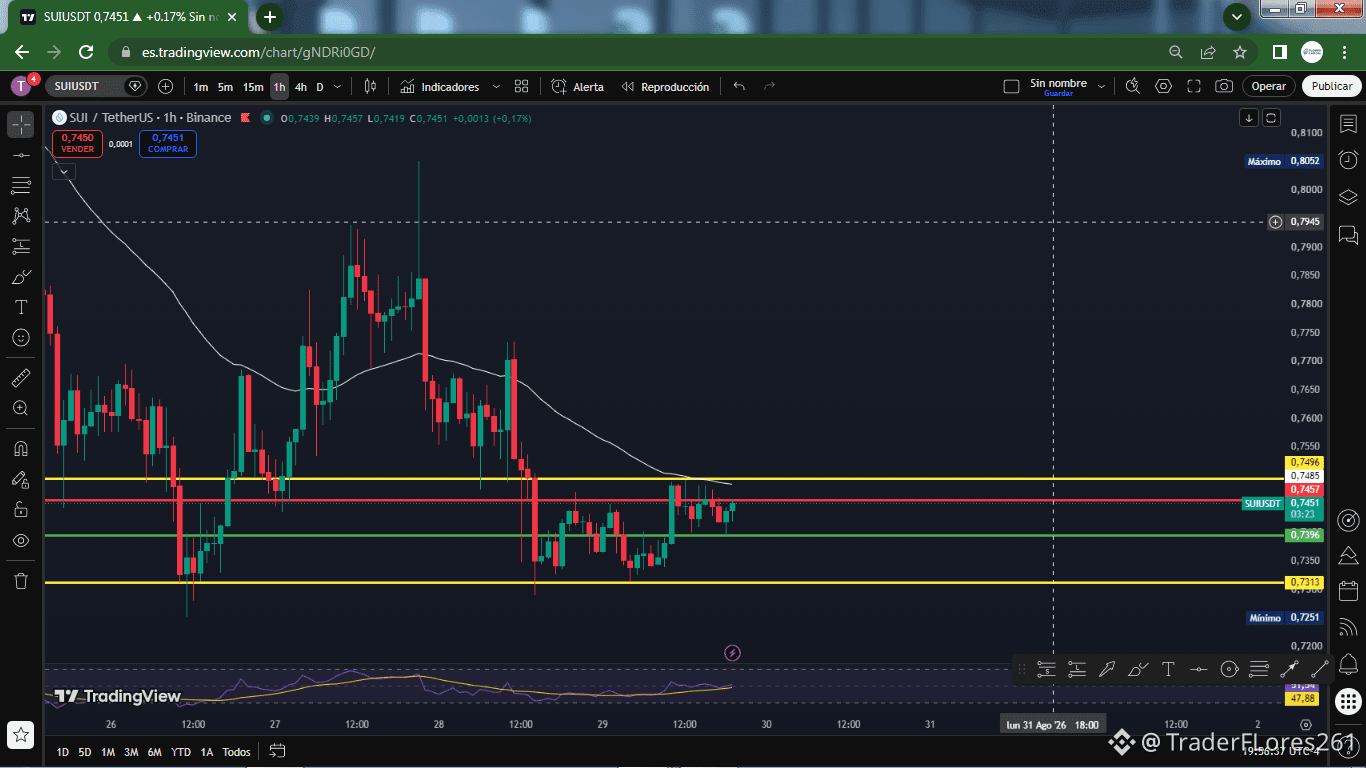Open the Chrome tab search chevron

1237,16
